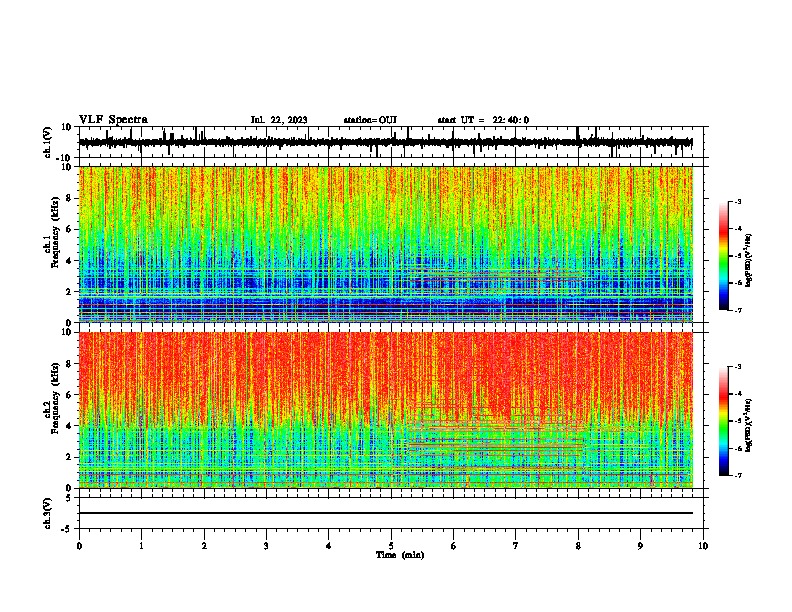
Task: Click the "Time (min)" x-axis label
Action: pos(400,555)
